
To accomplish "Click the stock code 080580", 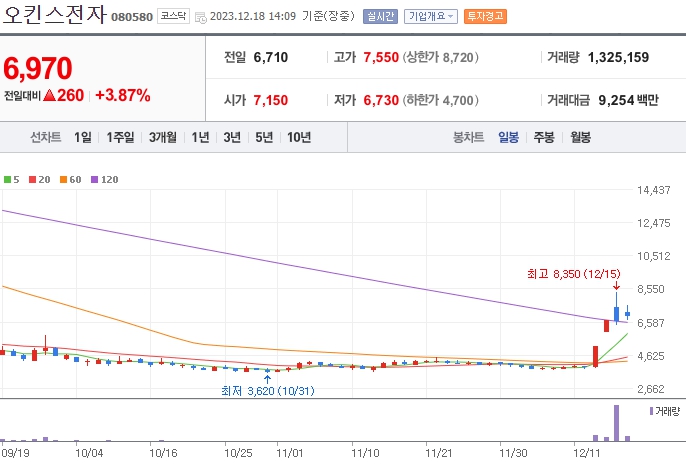I will [x=132, y=17].
